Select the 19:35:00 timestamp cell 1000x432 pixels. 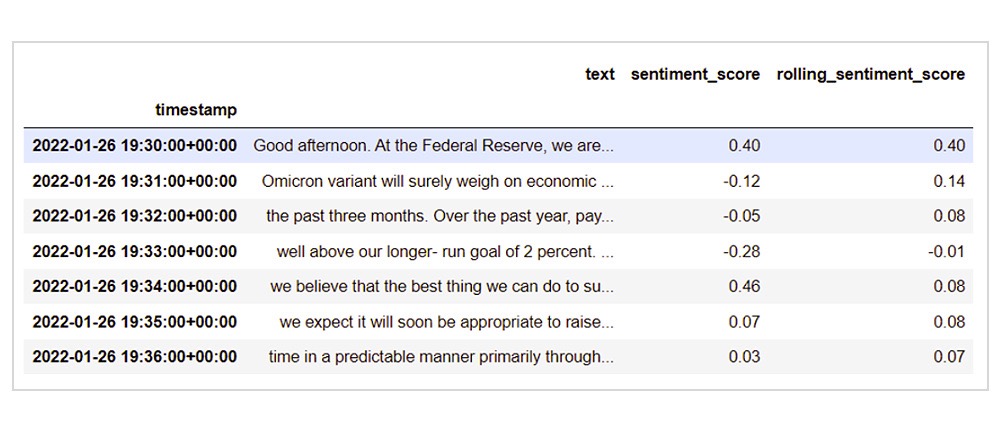[135, 322]
